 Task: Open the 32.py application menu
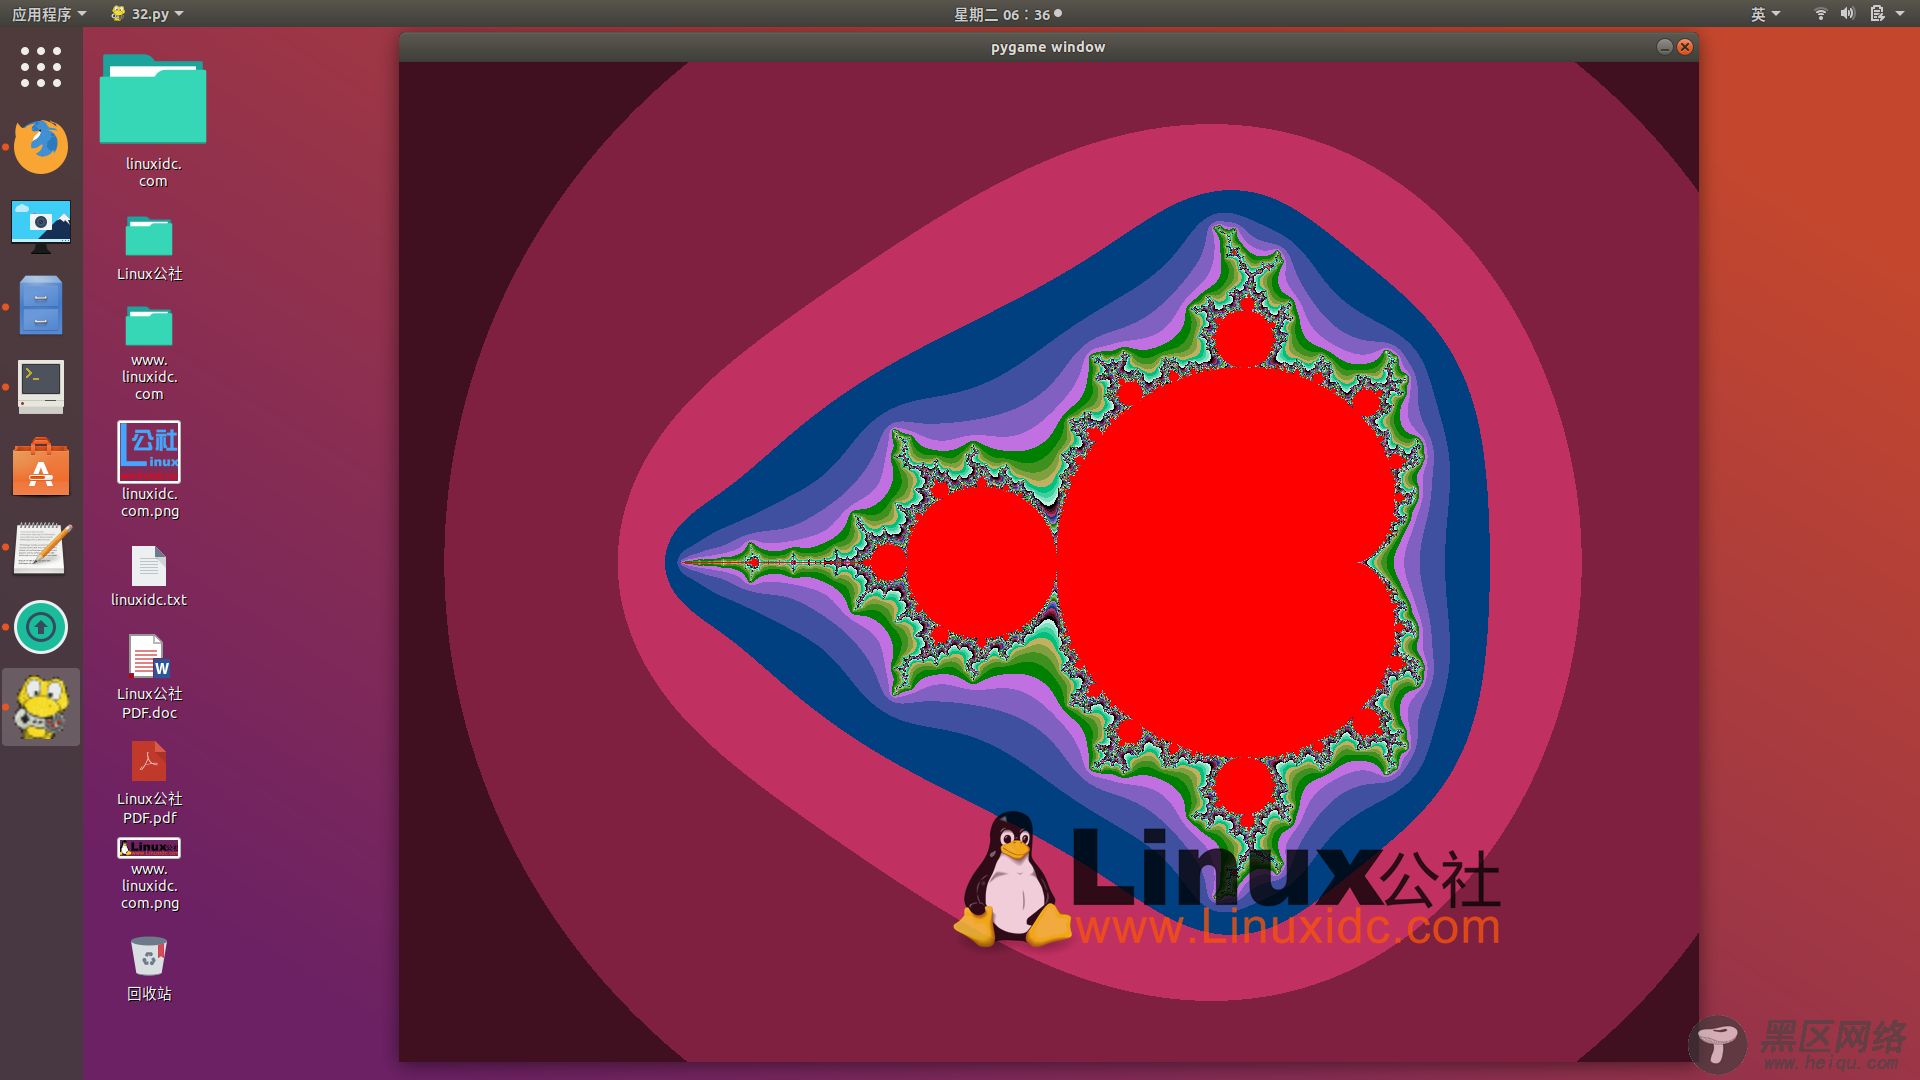[x=147, y=14]
